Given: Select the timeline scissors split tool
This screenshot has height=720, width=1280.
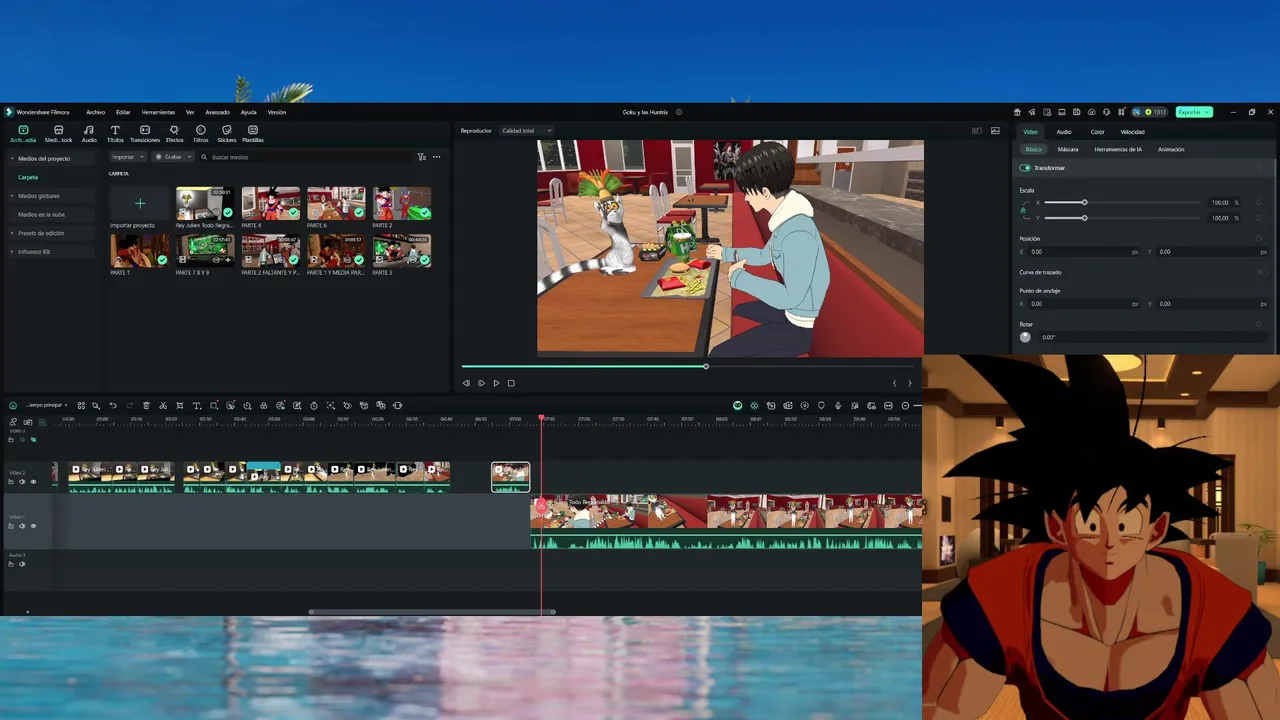Looking at the screenshot, I should (163, 405).
